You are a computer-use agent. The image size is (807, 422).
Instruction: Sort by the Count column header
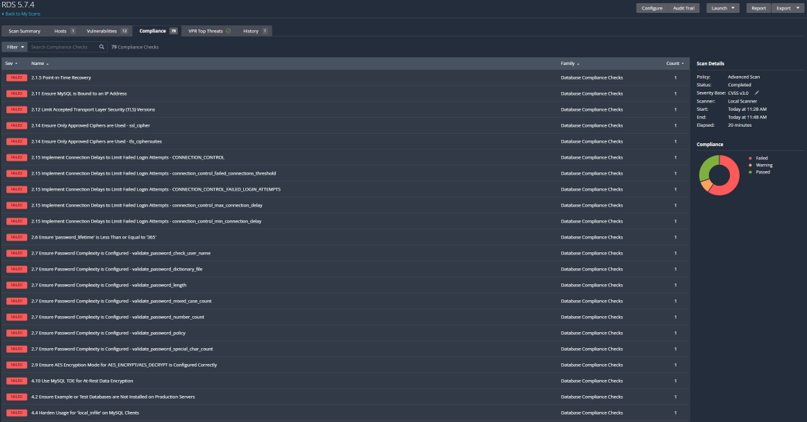coord(675,63)
